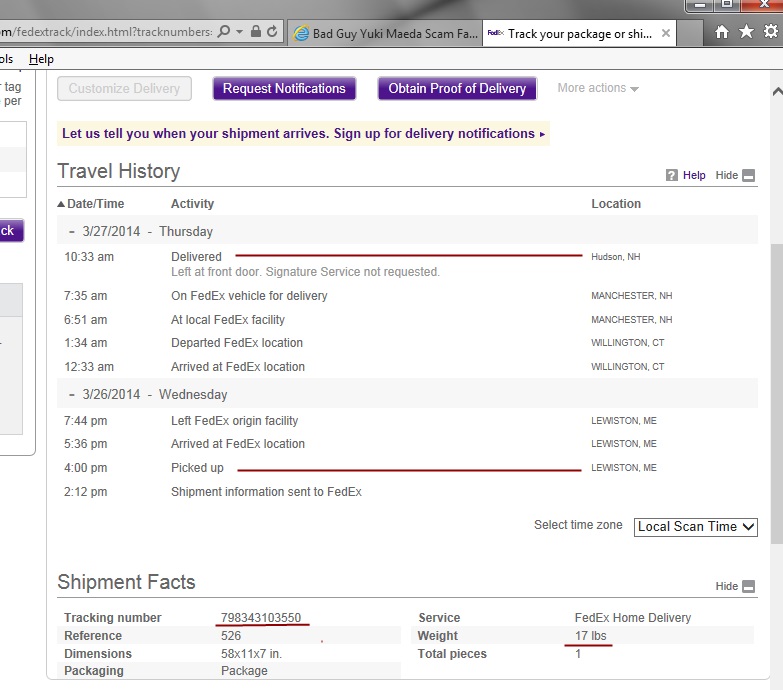This screenshot has height=690, width=783.
Task: Select the Delivered activity text
Action: click(x=196, y=257)
